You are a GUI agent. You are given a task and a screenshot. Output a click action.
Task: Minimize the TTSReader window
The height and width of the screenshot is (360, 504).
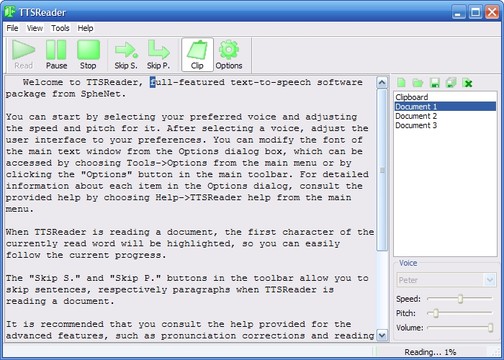(458, 12)
